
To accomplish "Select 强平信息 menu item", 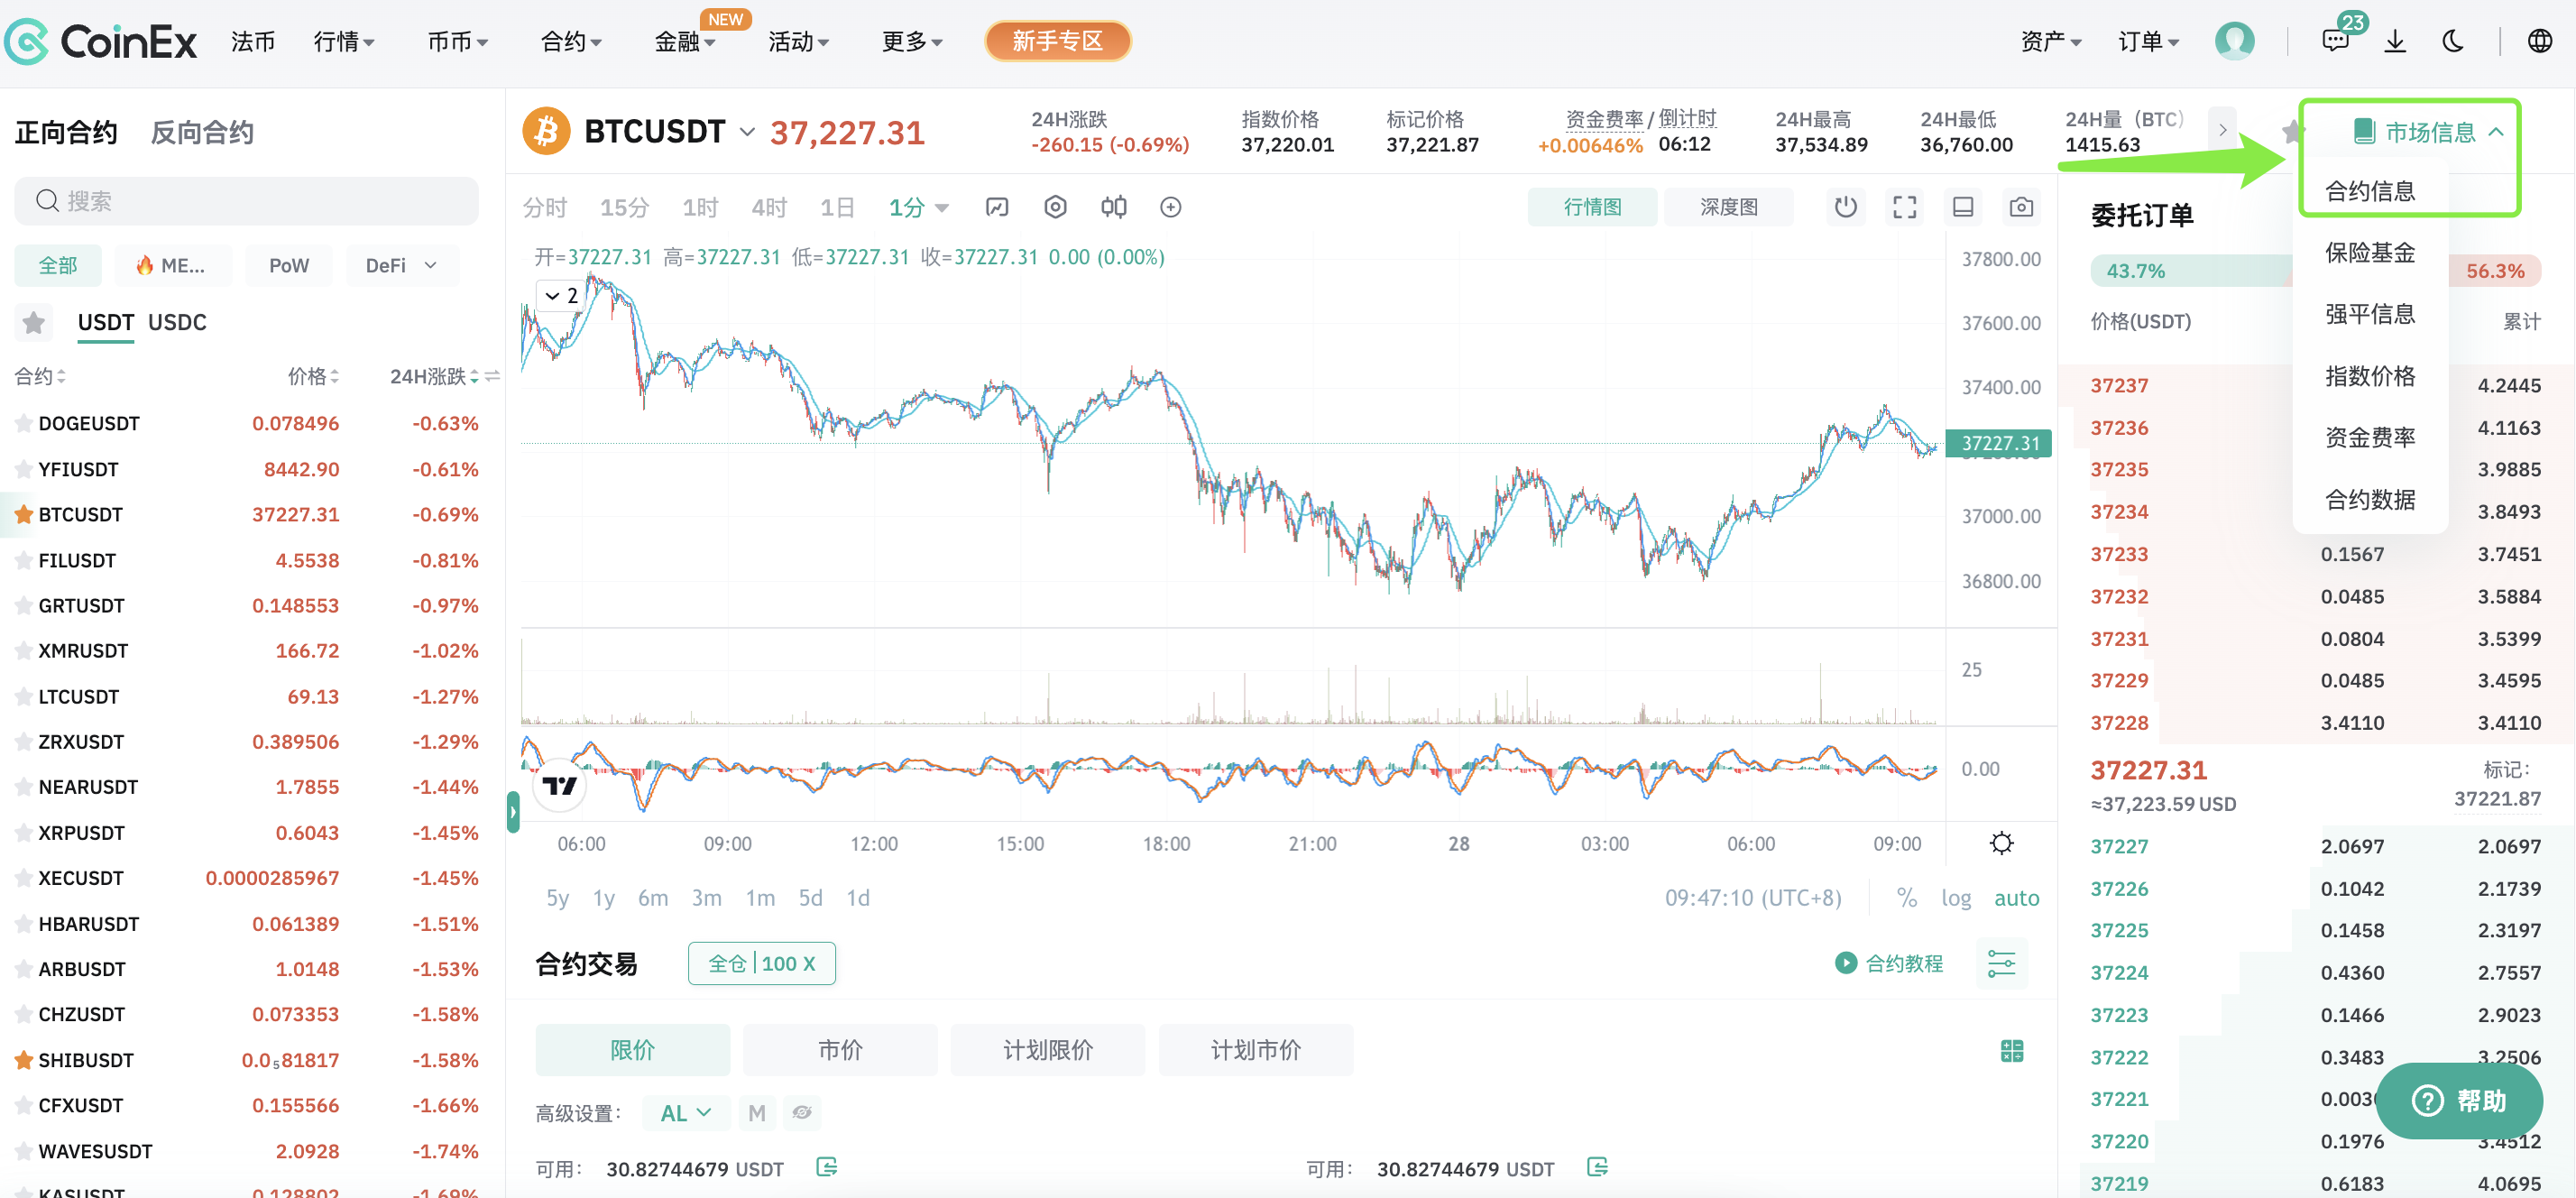I will tap(2369, 314).
